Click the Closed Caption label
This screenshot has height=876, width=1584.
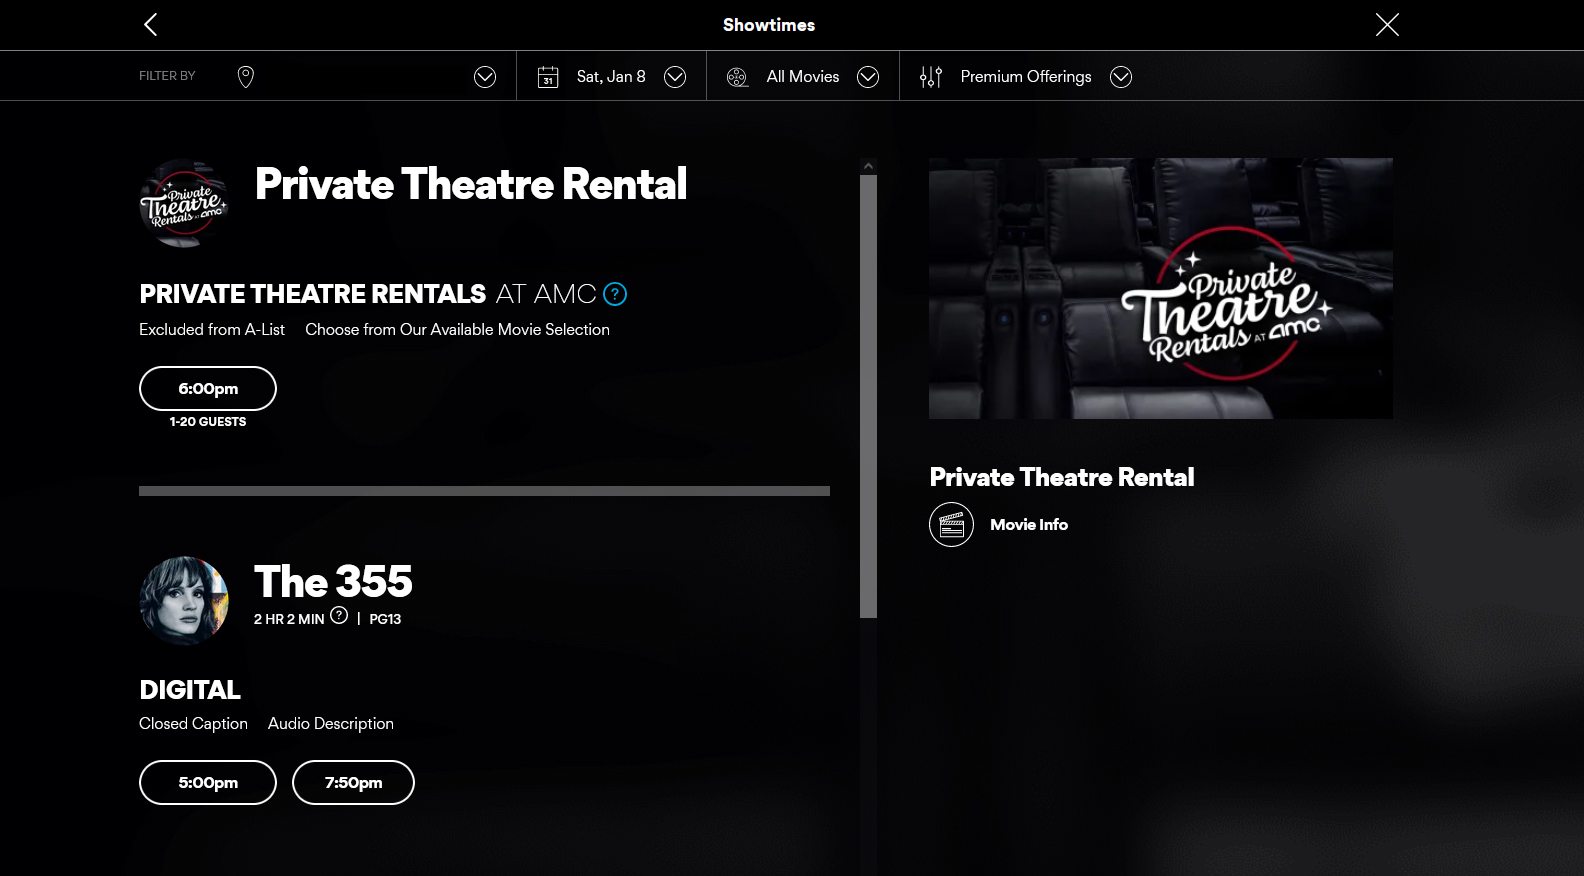pyautogui.click(x=193, y=723)
